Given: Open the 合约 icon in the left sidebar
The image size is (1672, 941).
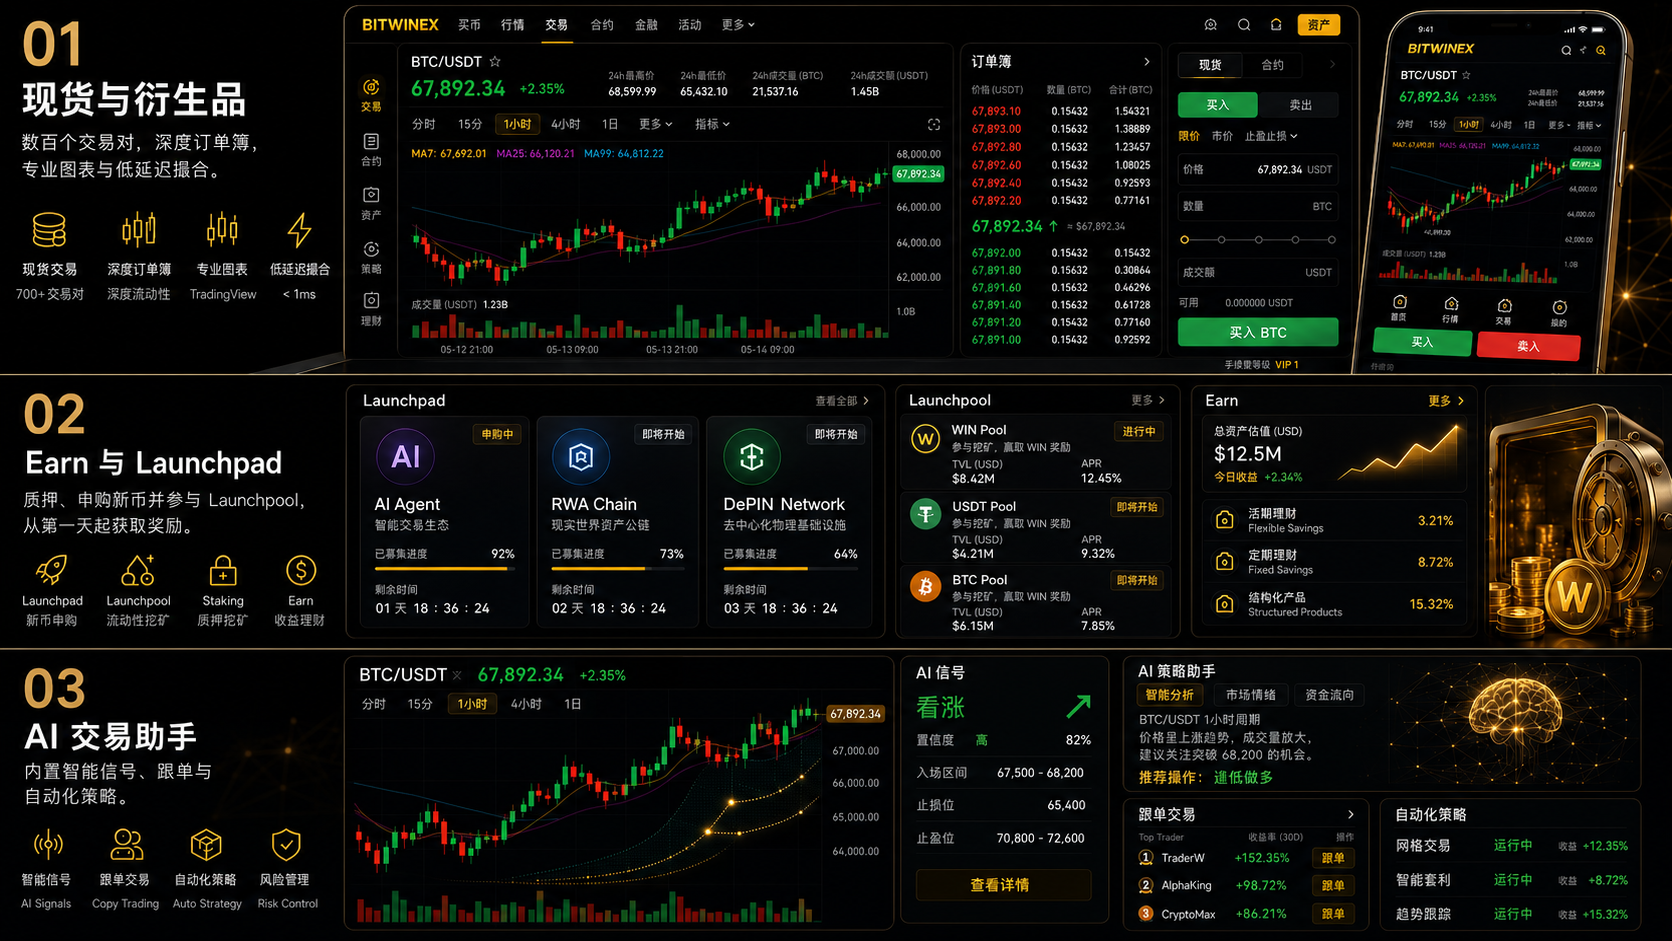Looking at the screenshot, I should coord(371,142).
